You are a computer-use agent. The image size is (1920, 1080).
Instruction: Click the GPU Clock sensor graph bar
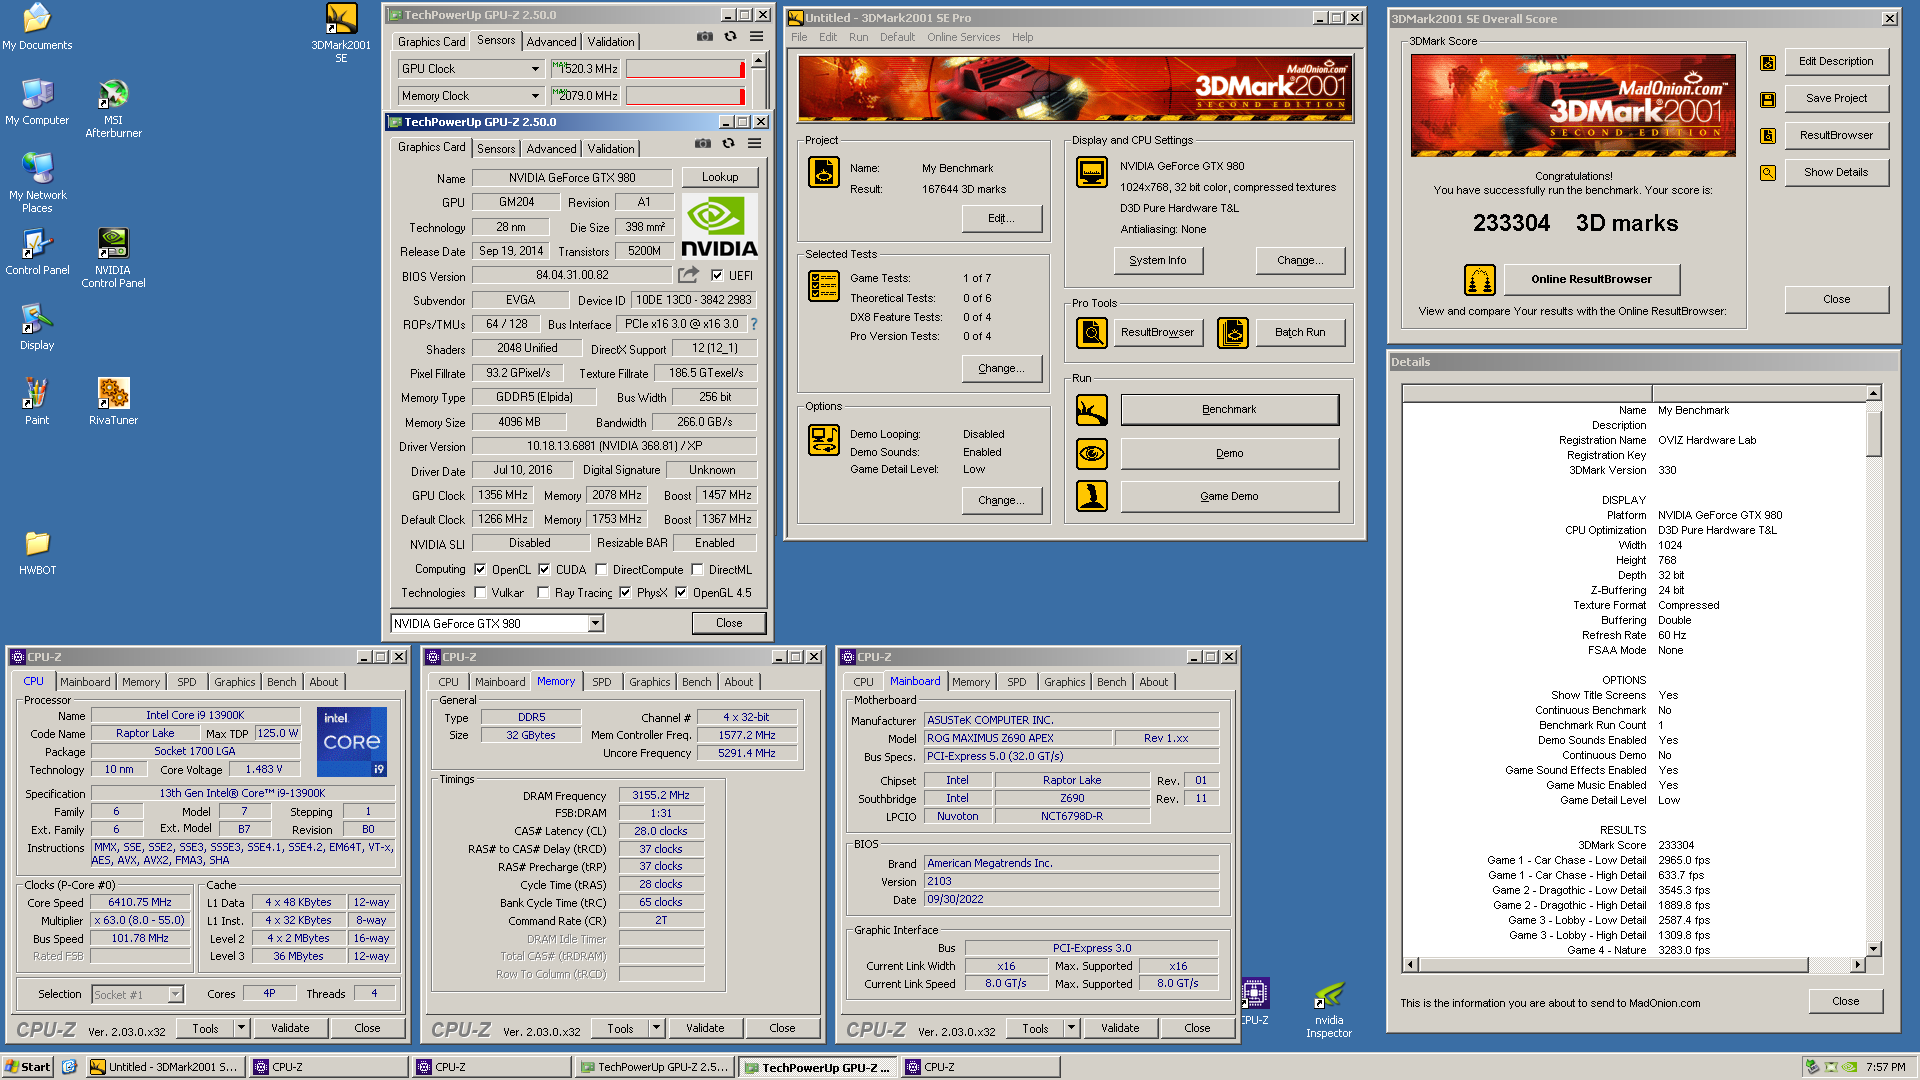click(686, 69)
